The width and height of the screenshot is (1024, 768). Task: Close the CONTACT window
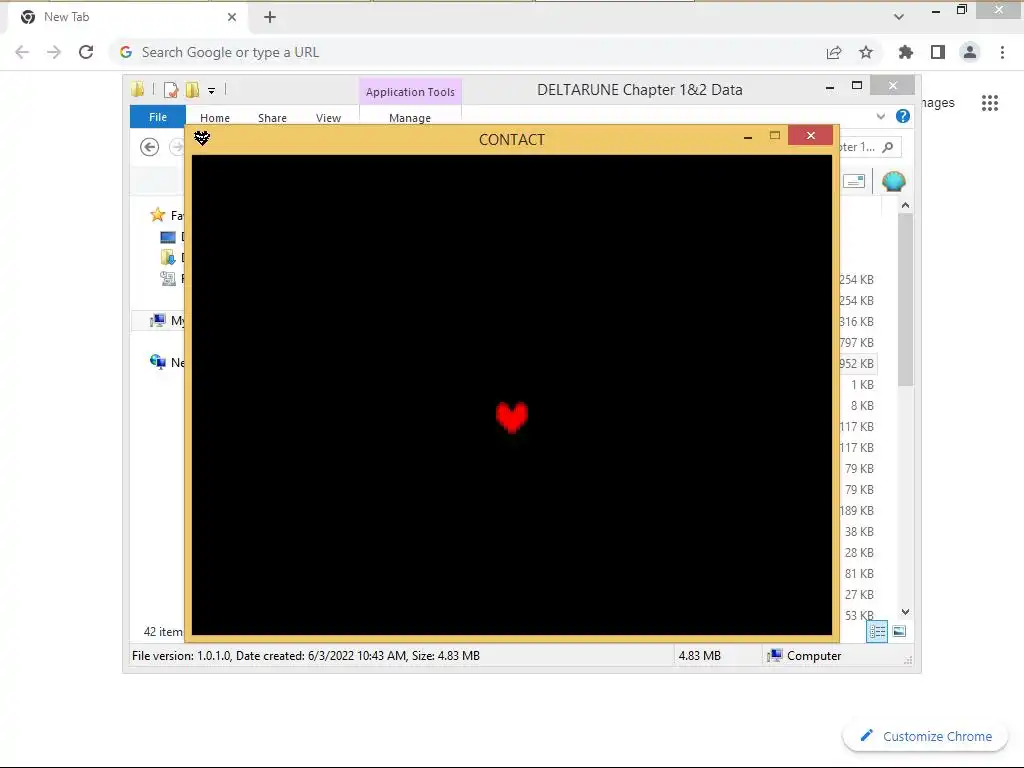click(810, 135)
